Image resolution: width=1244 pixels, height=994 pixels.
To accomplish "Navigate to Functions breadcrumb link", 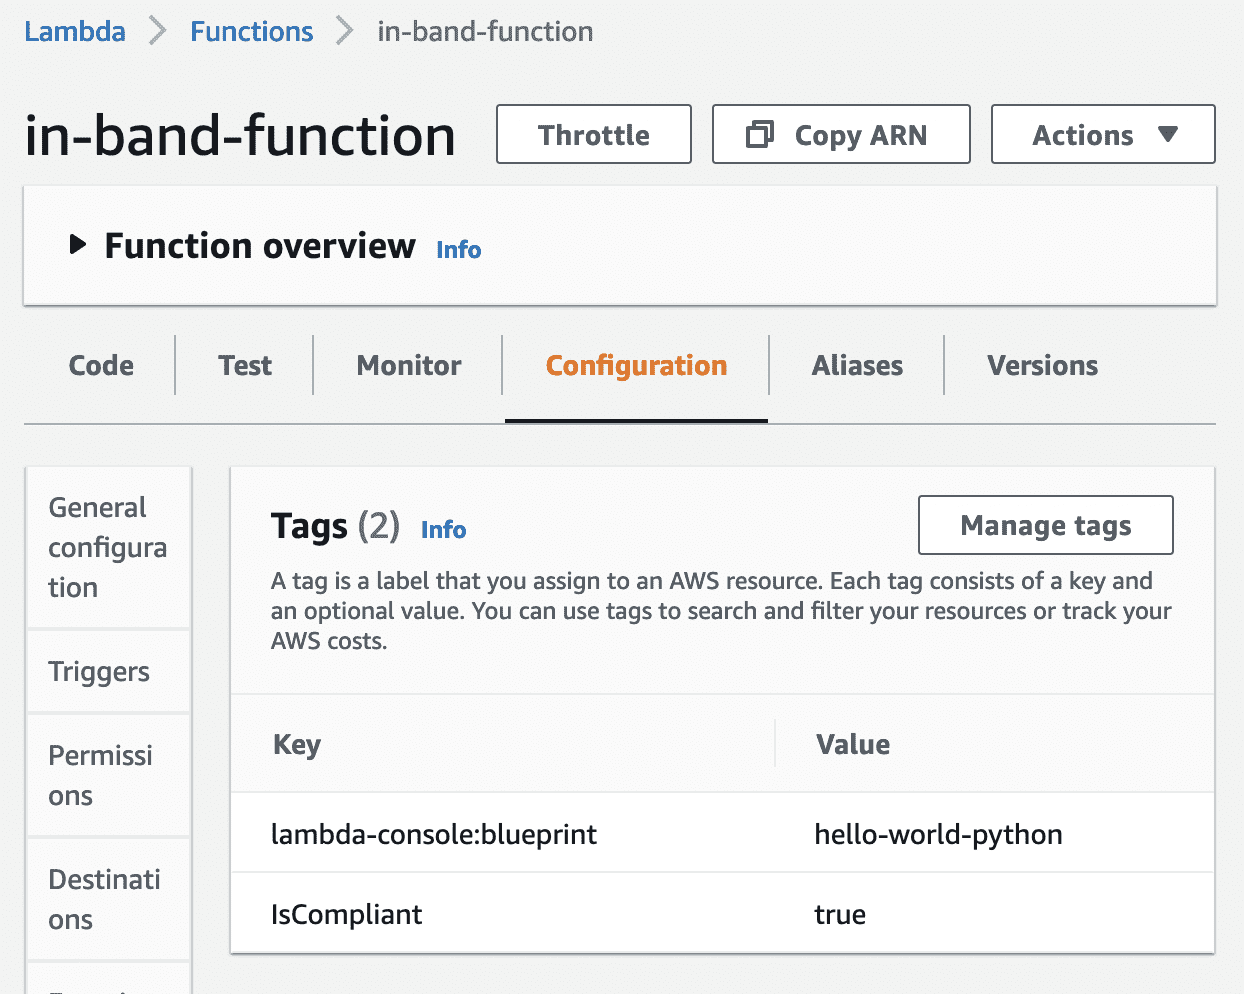I will [x=252, y=31].
